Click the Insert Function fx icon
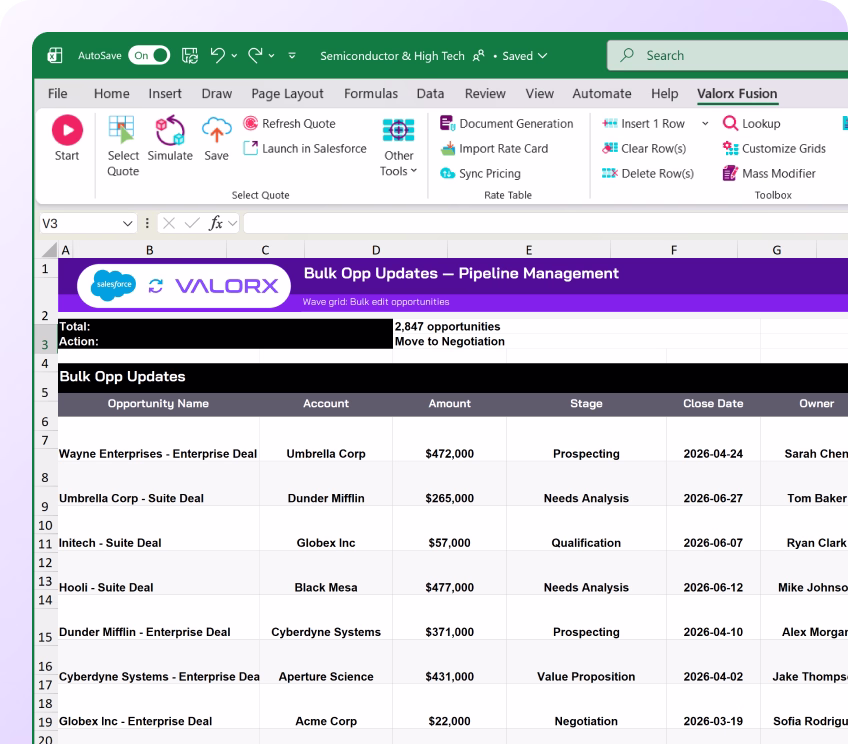 coord(215,223)
